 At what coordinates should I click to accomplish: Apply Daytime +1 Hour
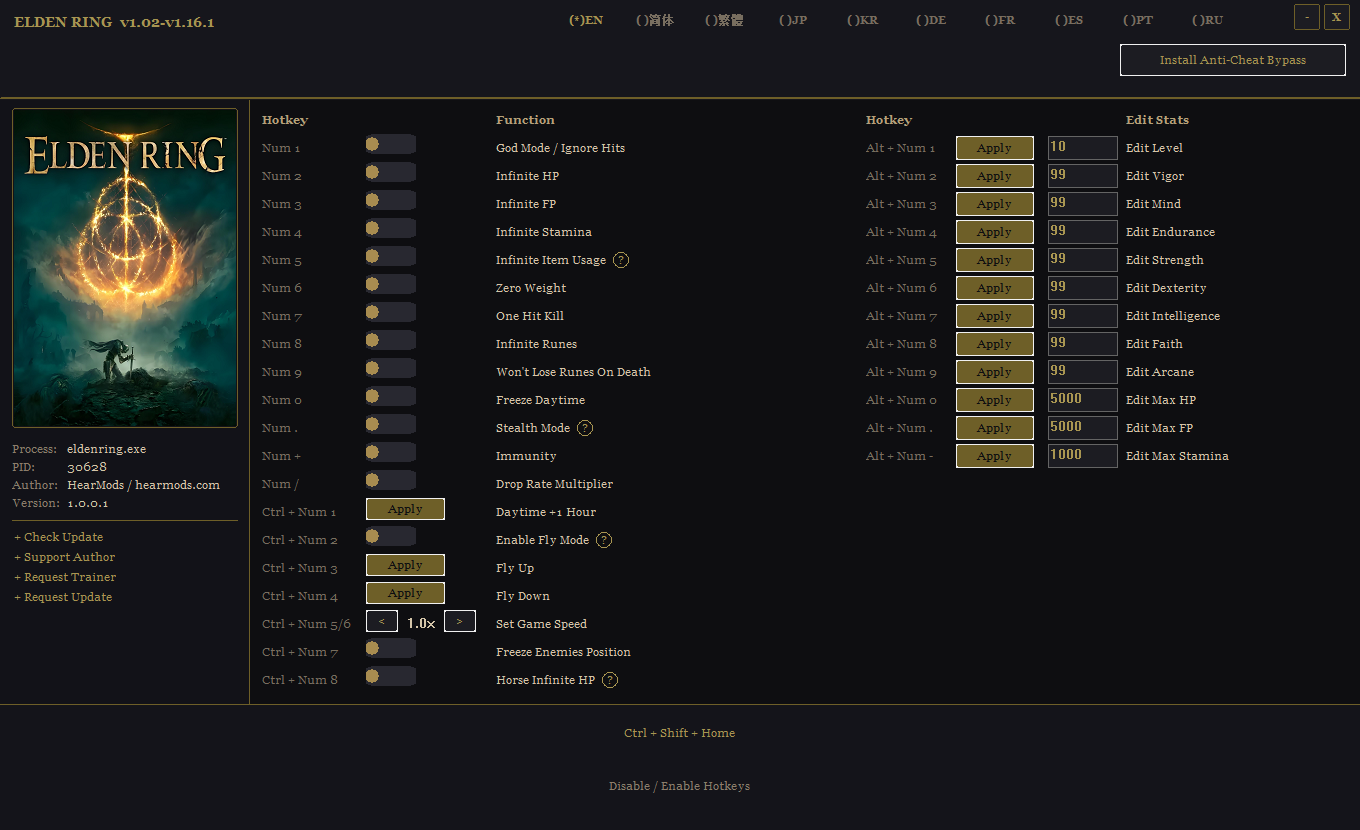pyautogui.click(x=405, y=509)
